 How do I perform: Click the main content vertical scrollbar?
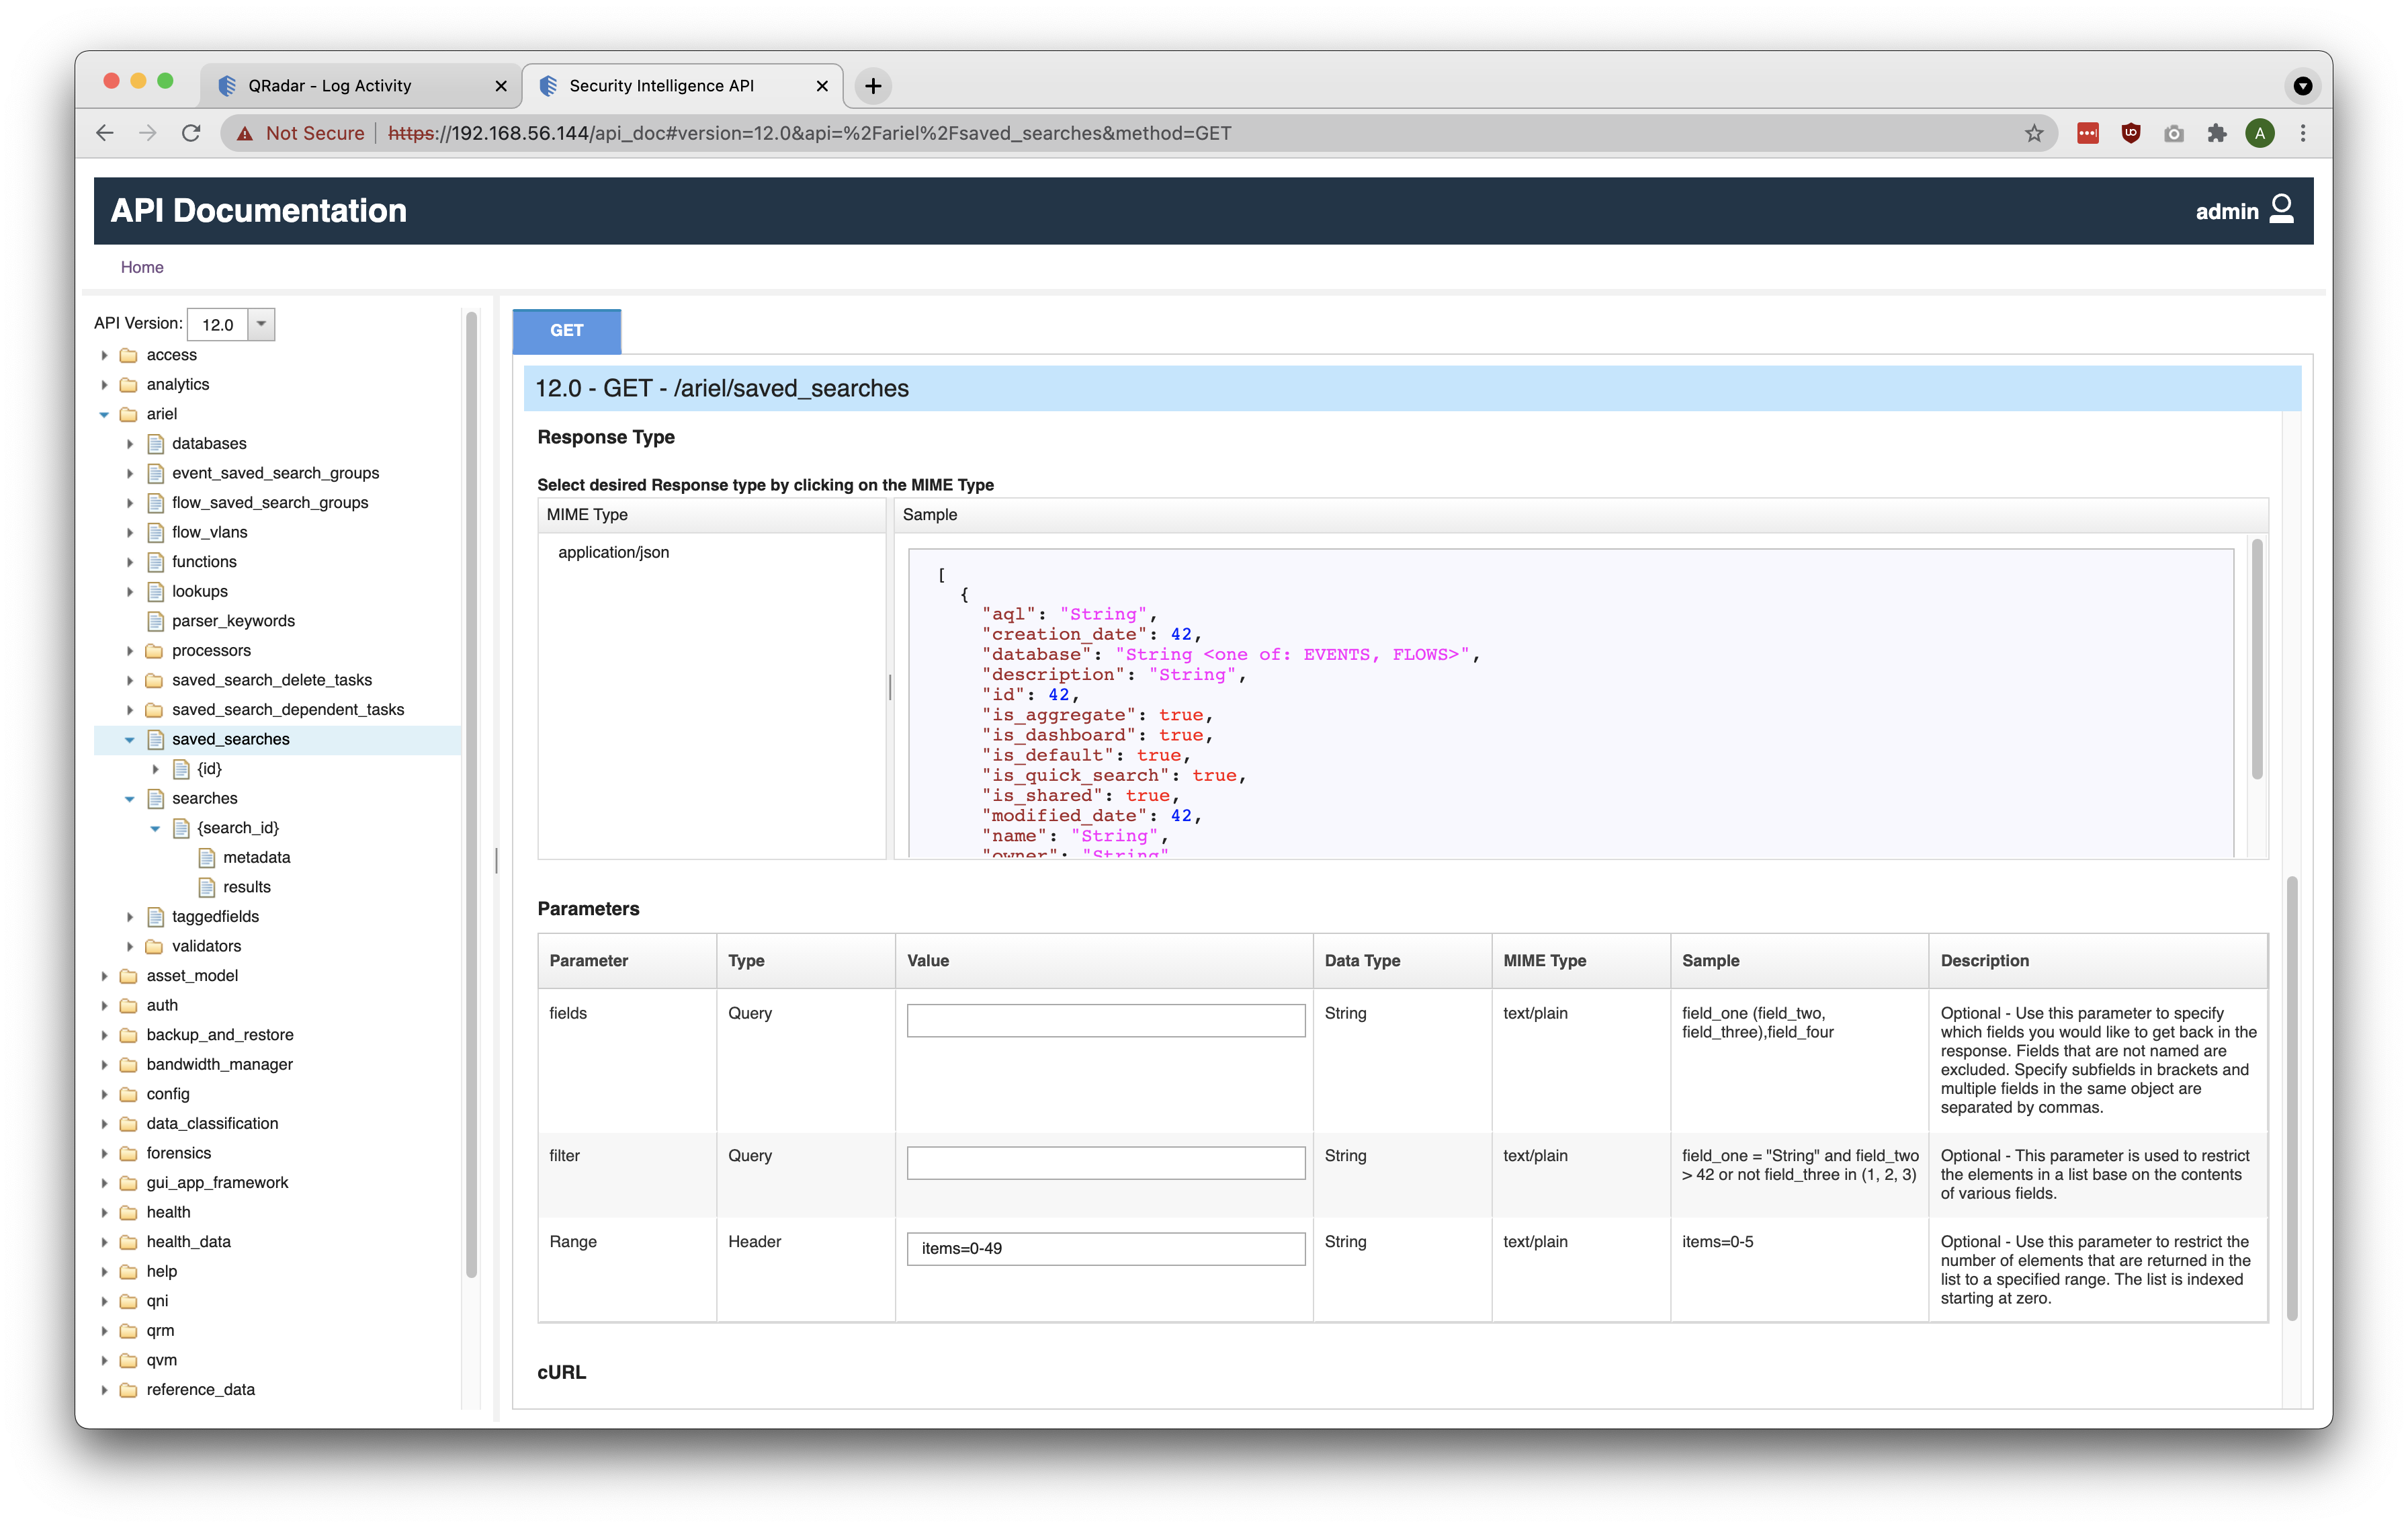coord(2292,1098)
